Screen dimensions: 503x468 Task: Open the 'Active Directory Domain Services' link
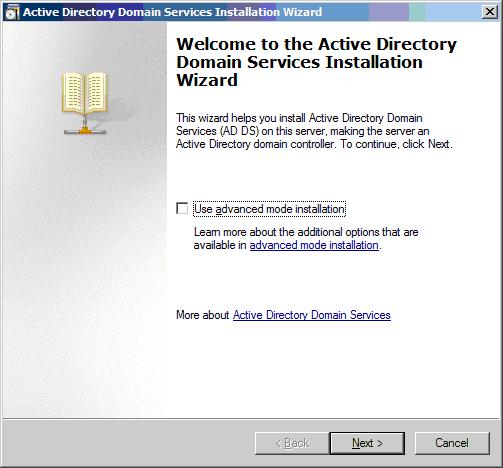[x=312, y=315]
